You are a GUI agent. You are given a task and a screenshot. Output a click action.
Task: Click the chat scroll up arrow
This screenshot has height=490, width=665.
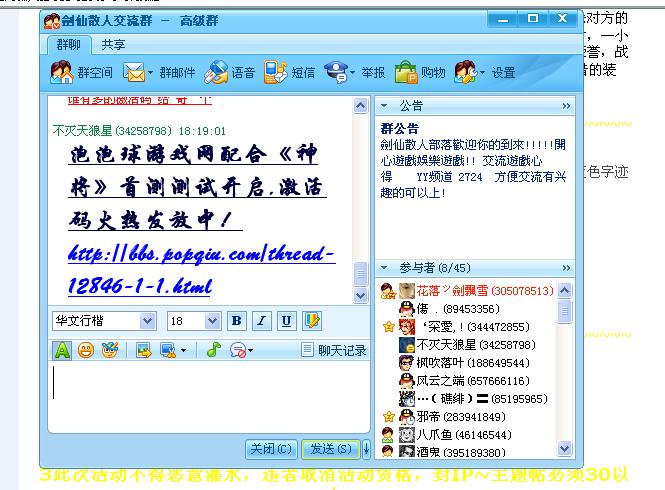(x=360, y=105)
